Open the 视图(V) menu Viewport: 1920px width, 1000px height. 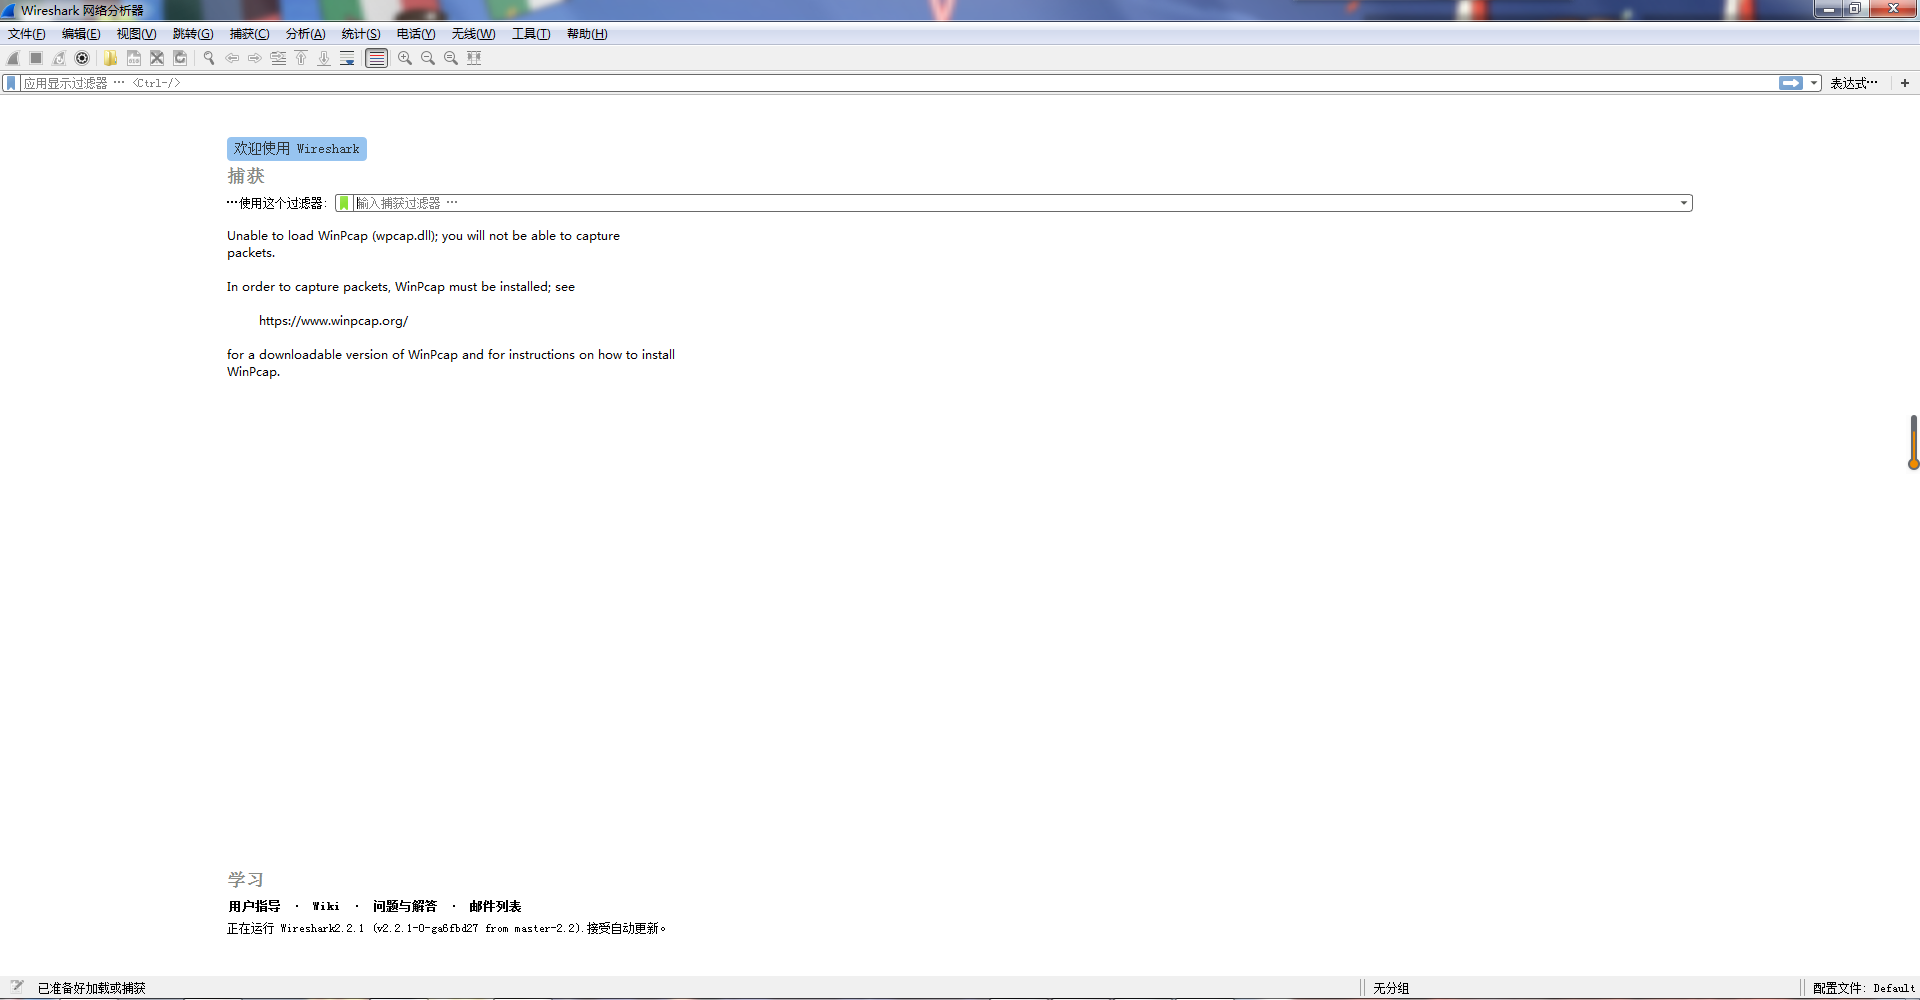[x=136, y=34]
